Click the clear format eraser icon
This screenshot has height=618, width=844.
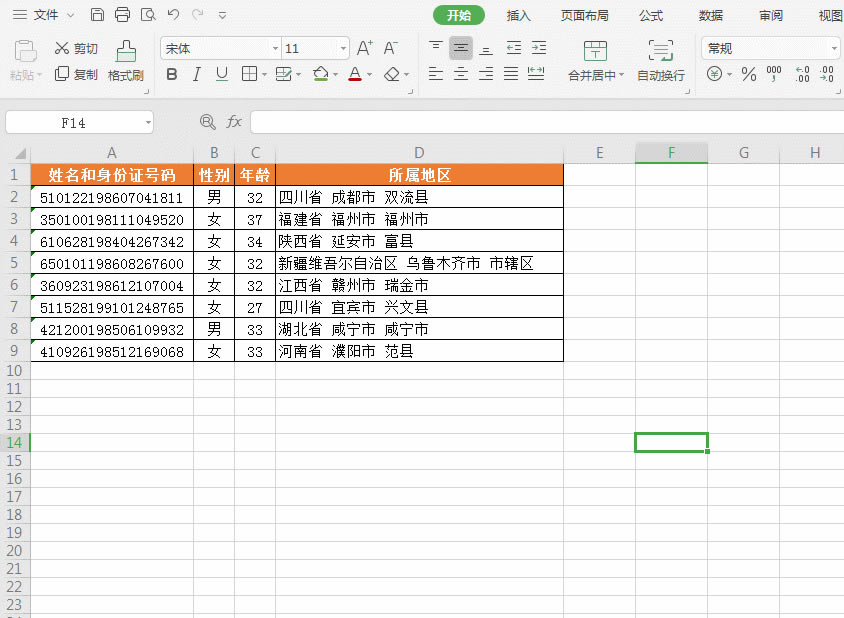pyautogui.click(x=392, y=74)
